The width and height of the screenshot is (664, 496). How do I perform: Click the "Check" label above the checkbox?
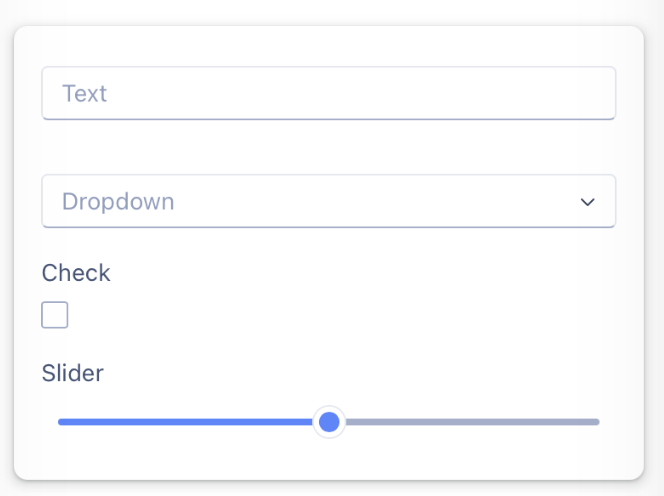(x=76, y=273)
